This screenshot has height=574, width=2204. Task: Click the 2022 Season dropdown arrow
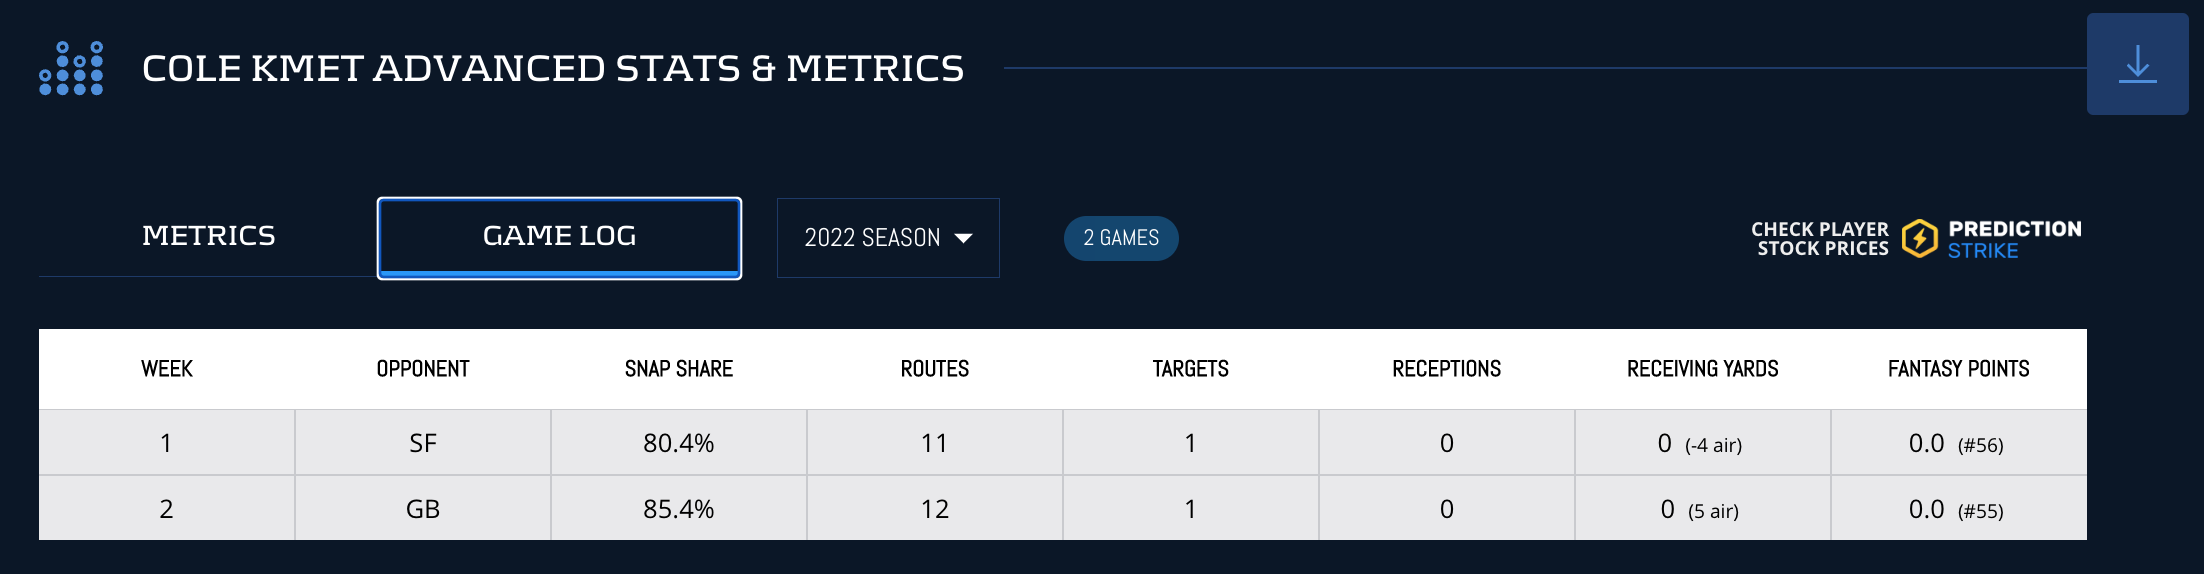pyautogui.click(x=964, y=238)
